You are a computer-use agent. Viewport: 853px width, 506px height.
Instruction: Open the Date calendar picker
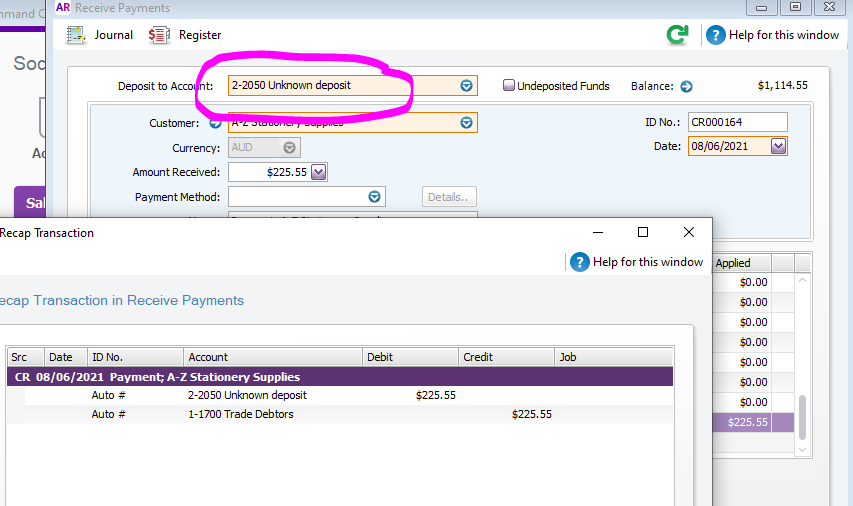coord(779,146)
